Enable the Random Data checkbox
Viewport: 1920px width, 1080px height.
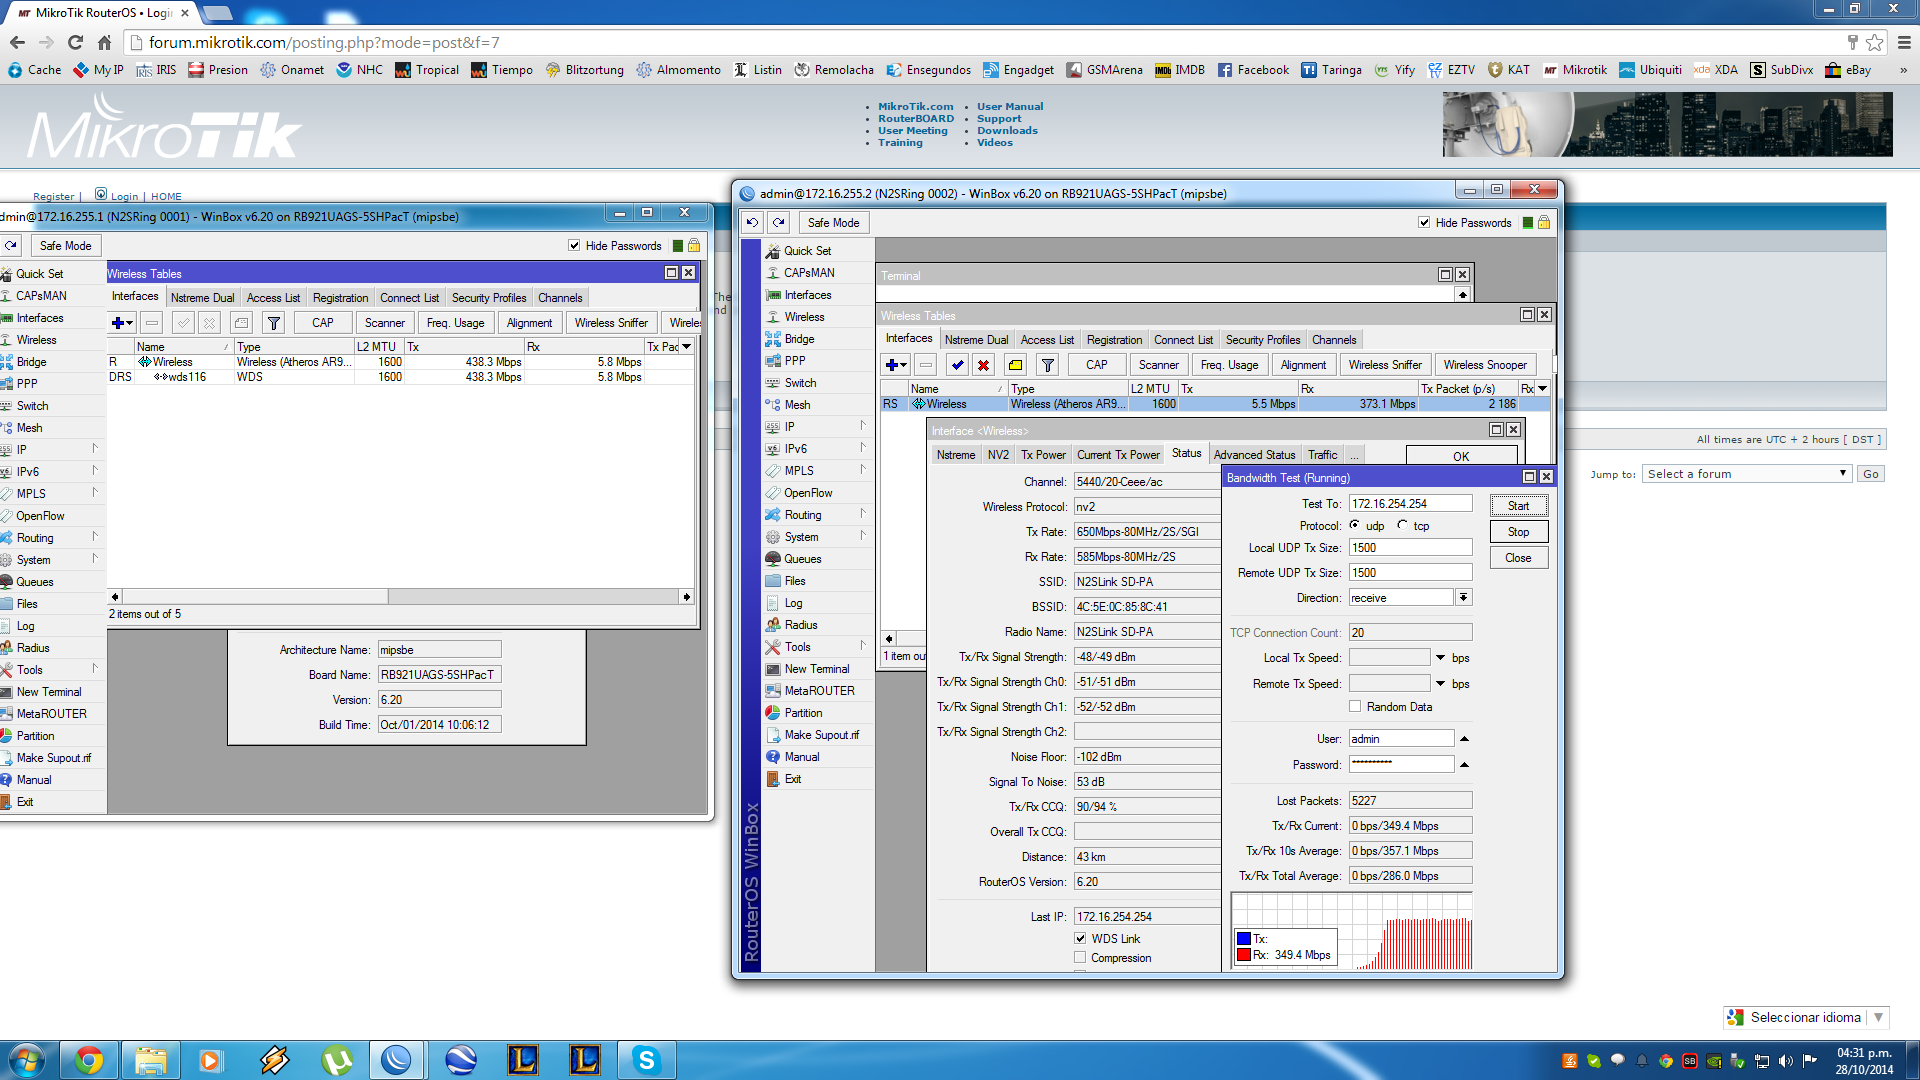(1355, 707)
